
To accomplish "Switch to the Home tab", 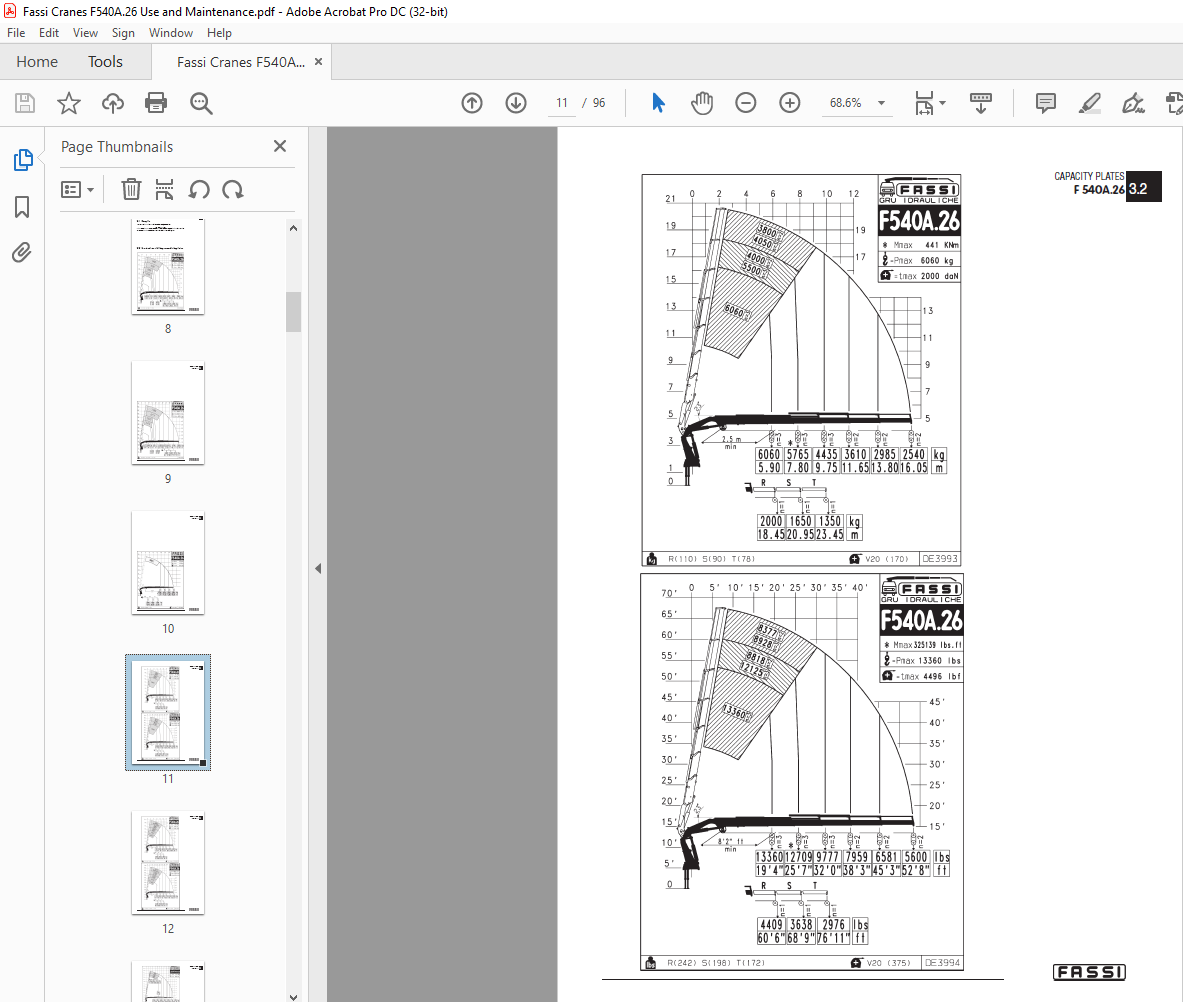I will 37,62.
